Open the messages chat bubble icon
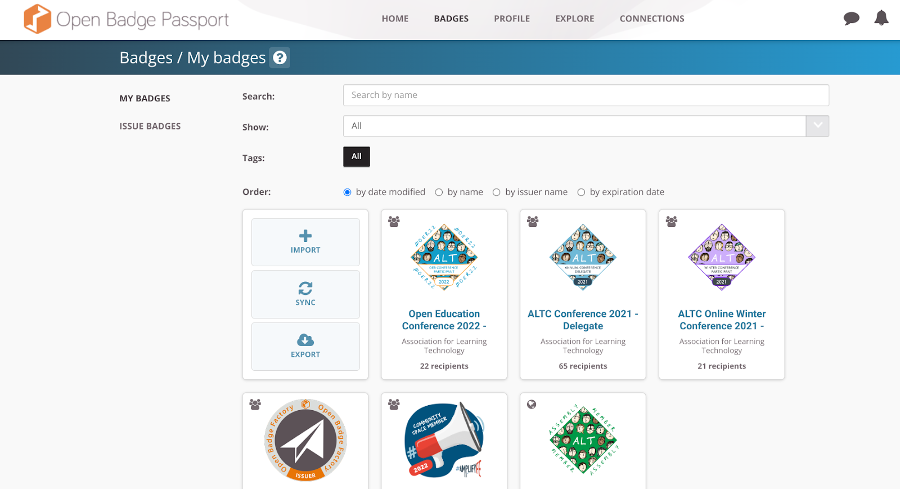Image resolution: width=900 pixels, height=489 pixels. pyautogui.click(x=851, y=18)
